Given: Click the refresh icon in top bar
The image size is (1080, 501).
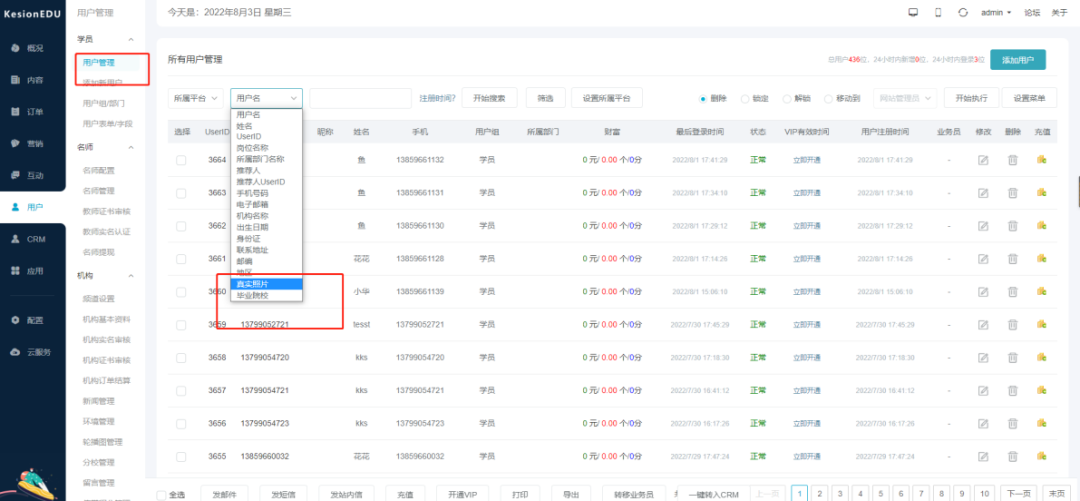Looking at the screenshot, I should tap(962, 12).
